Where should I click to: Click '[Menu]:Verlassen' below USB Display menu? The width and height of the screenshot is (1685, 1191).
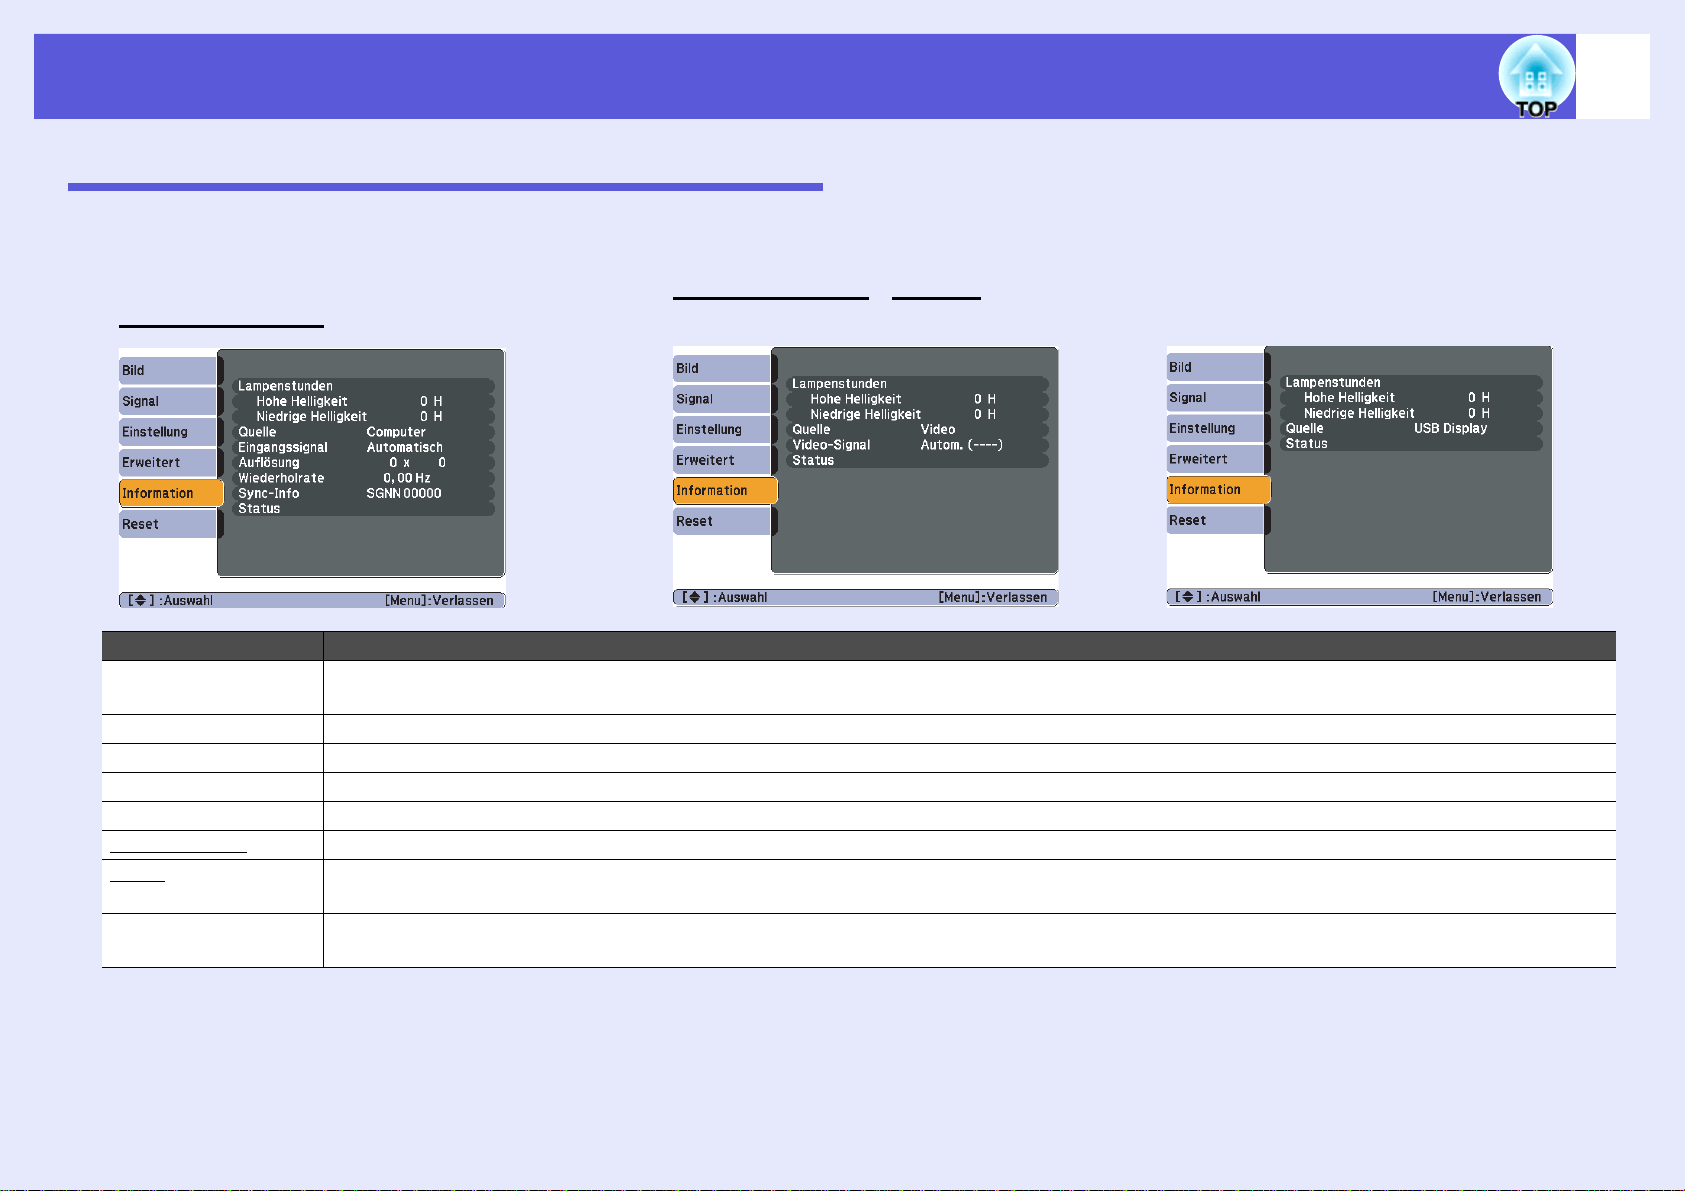coord(1487,596)
